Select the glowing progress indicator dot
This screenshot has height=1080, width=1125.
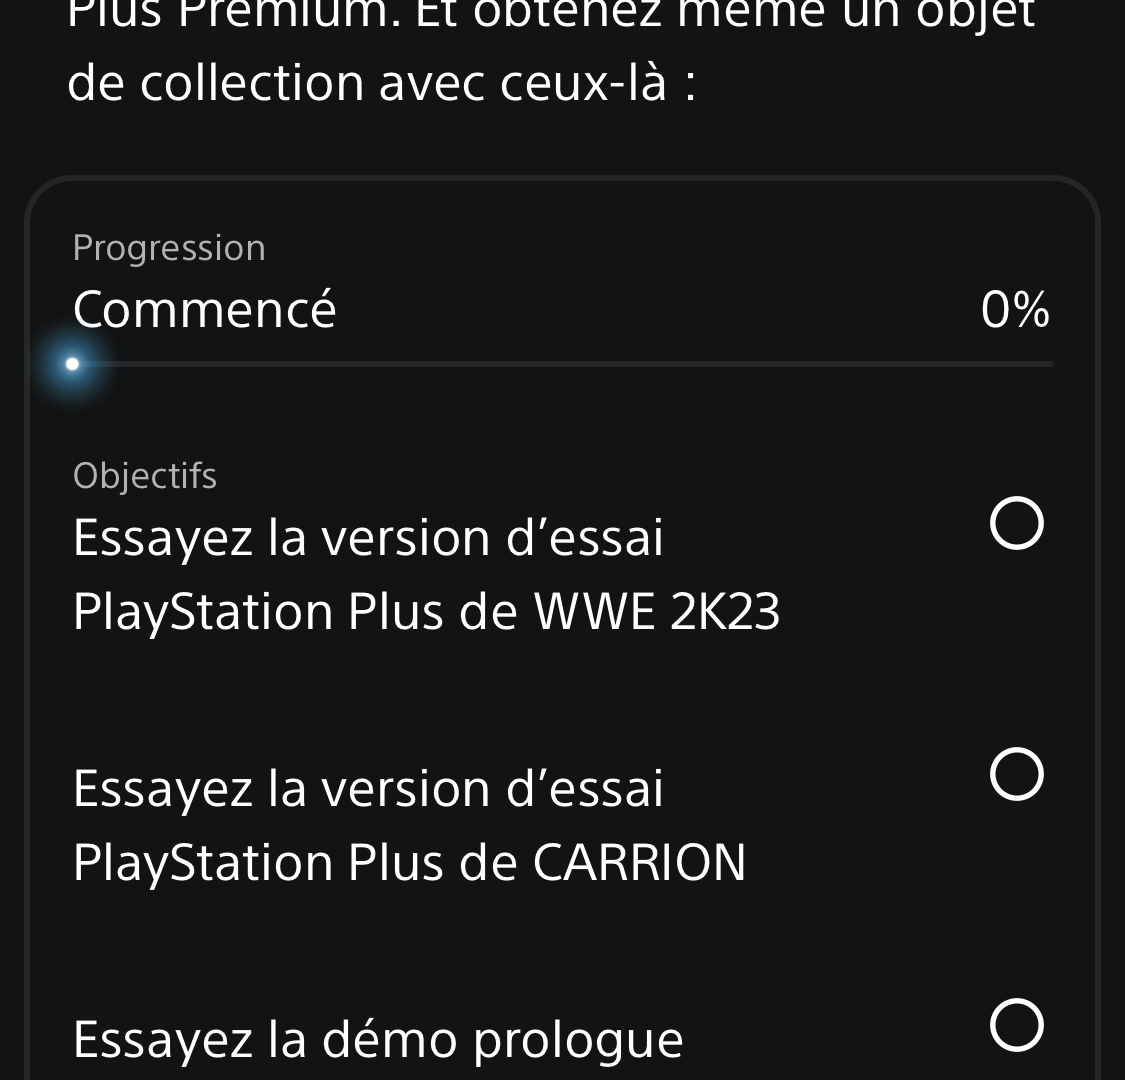[x=72, y=365]
